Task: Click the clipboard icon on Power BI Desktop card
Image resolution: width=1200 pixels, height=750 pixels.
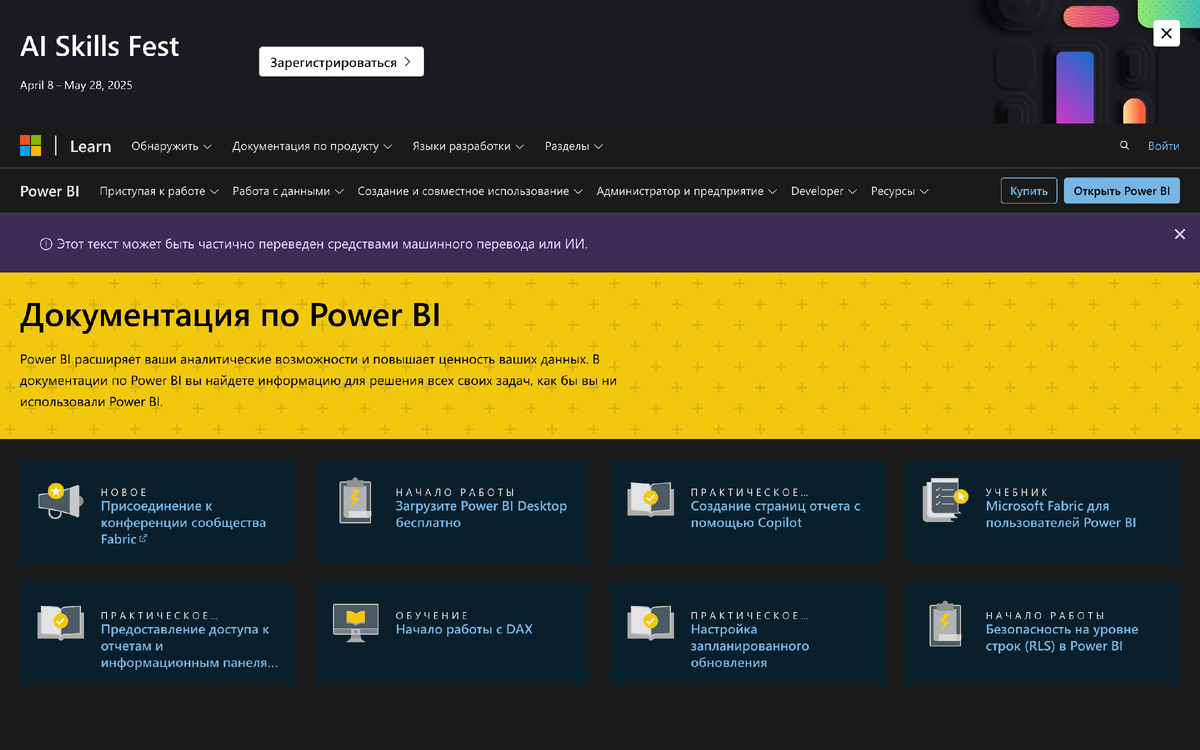Action: (x=355, y=501)
